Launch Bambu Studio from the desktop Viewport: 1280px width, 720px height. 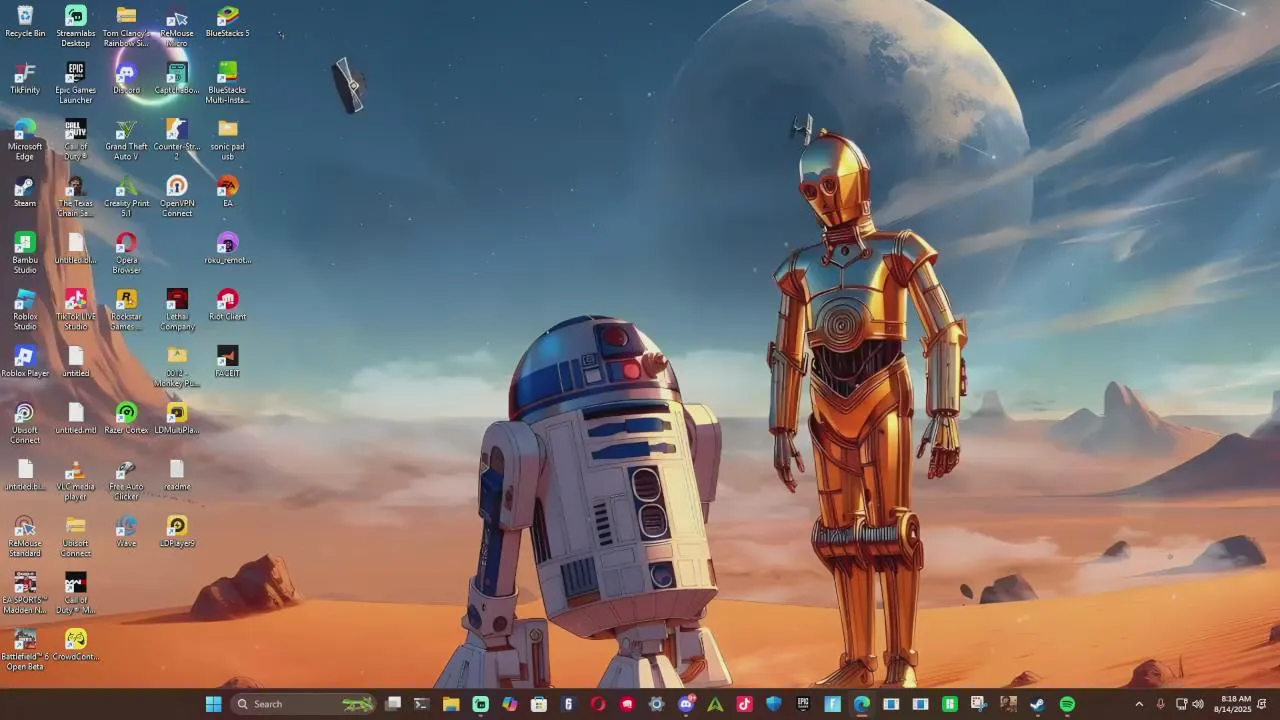(x=25, y=253)
